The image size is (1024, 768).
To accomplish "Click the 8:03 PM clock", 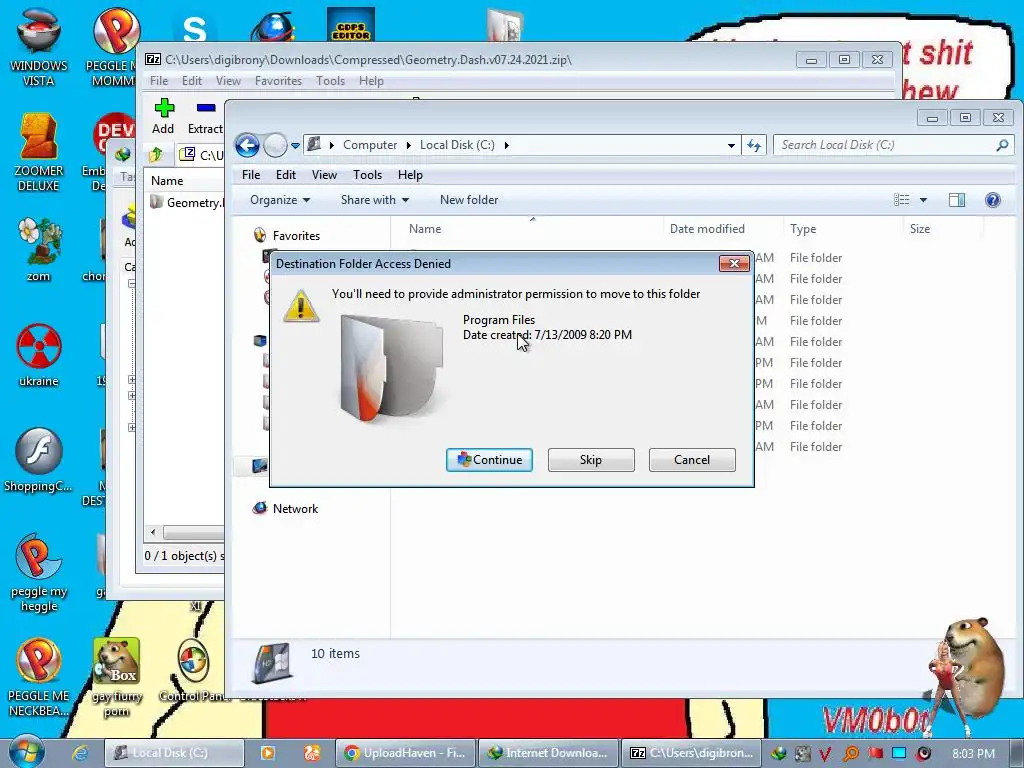I will pyautogui.click(x=973, y=753).
